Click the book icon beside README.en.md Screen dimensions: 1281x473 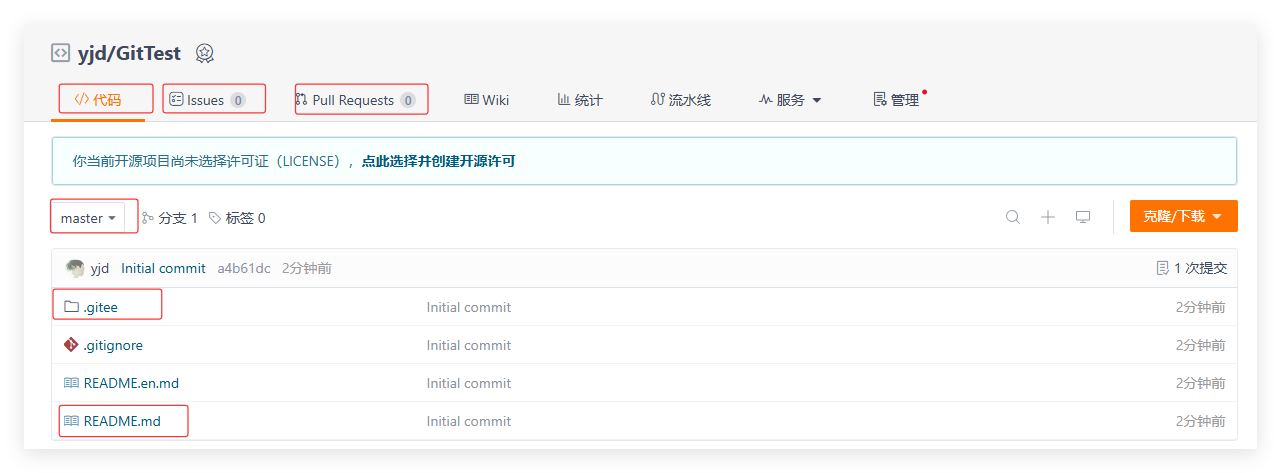click(71, 382)
